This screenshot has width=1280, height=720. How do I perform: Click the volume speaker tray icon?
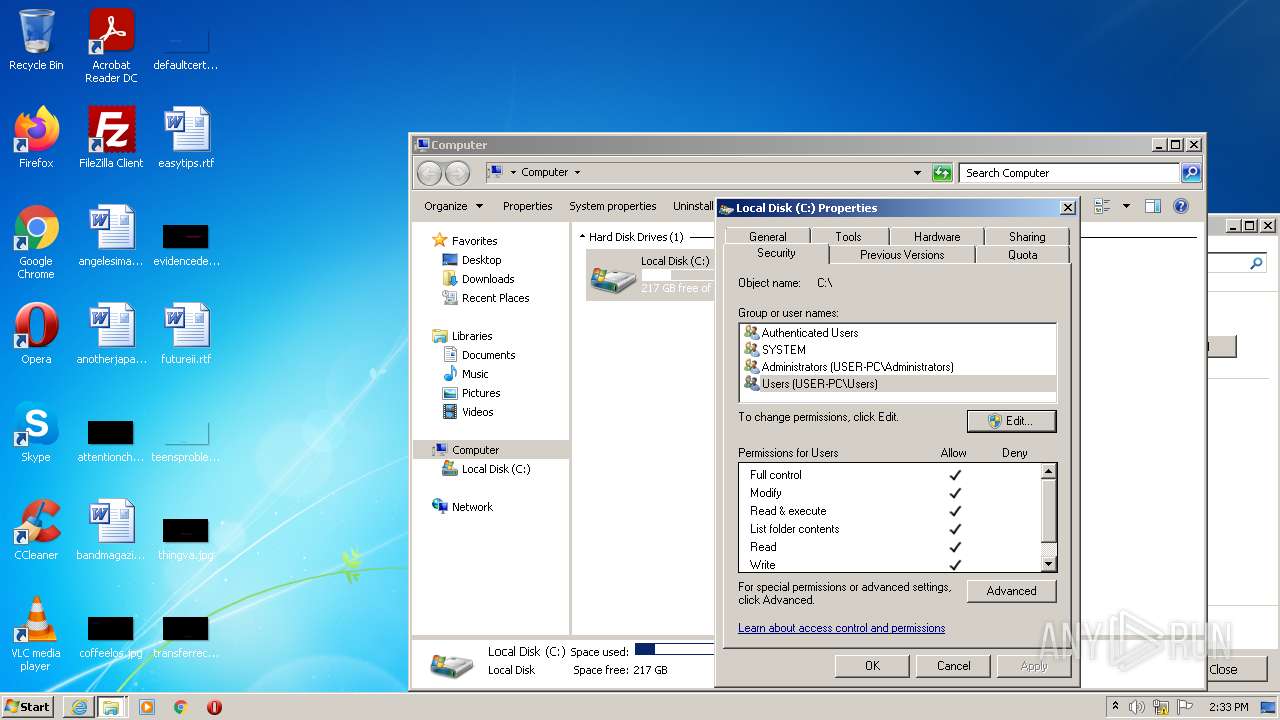coord(1137,707)
